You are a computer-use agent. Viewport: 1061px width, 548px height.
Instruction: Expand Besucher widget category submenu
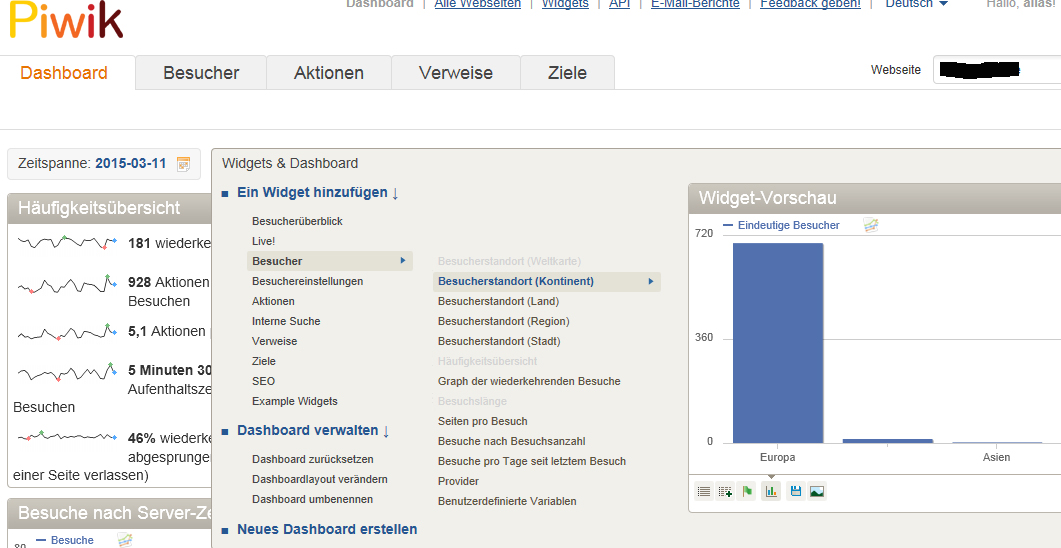[x=330, y=261]
